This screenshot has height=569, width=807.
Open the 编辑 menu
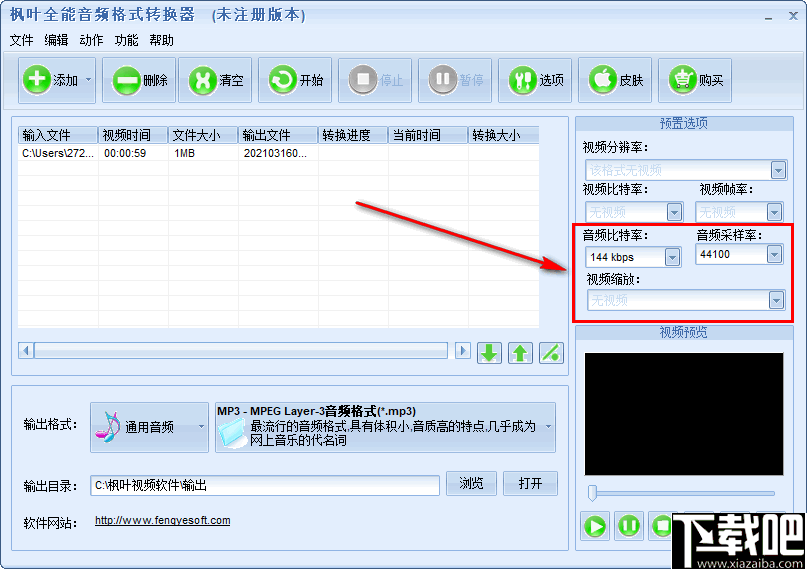click(x=56, y=40)
